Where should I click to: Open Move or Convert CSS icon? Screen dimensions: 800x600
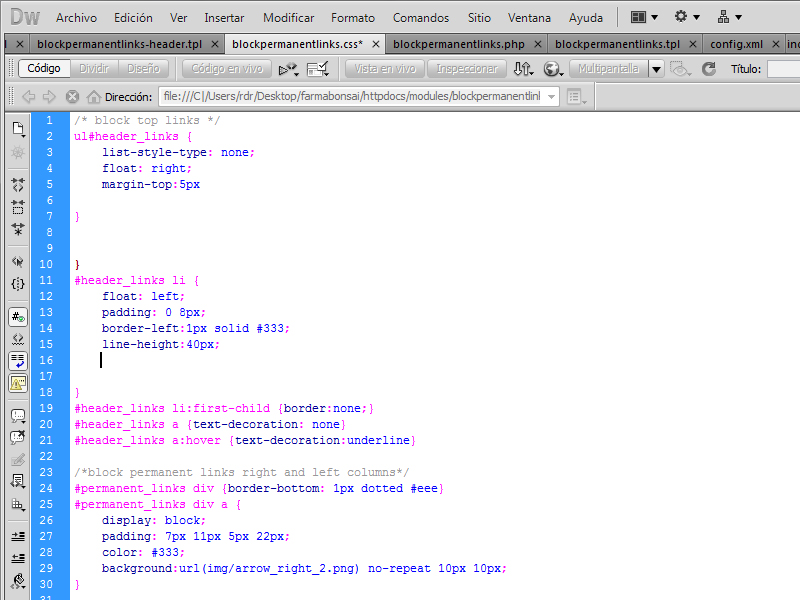pos(18,504)
